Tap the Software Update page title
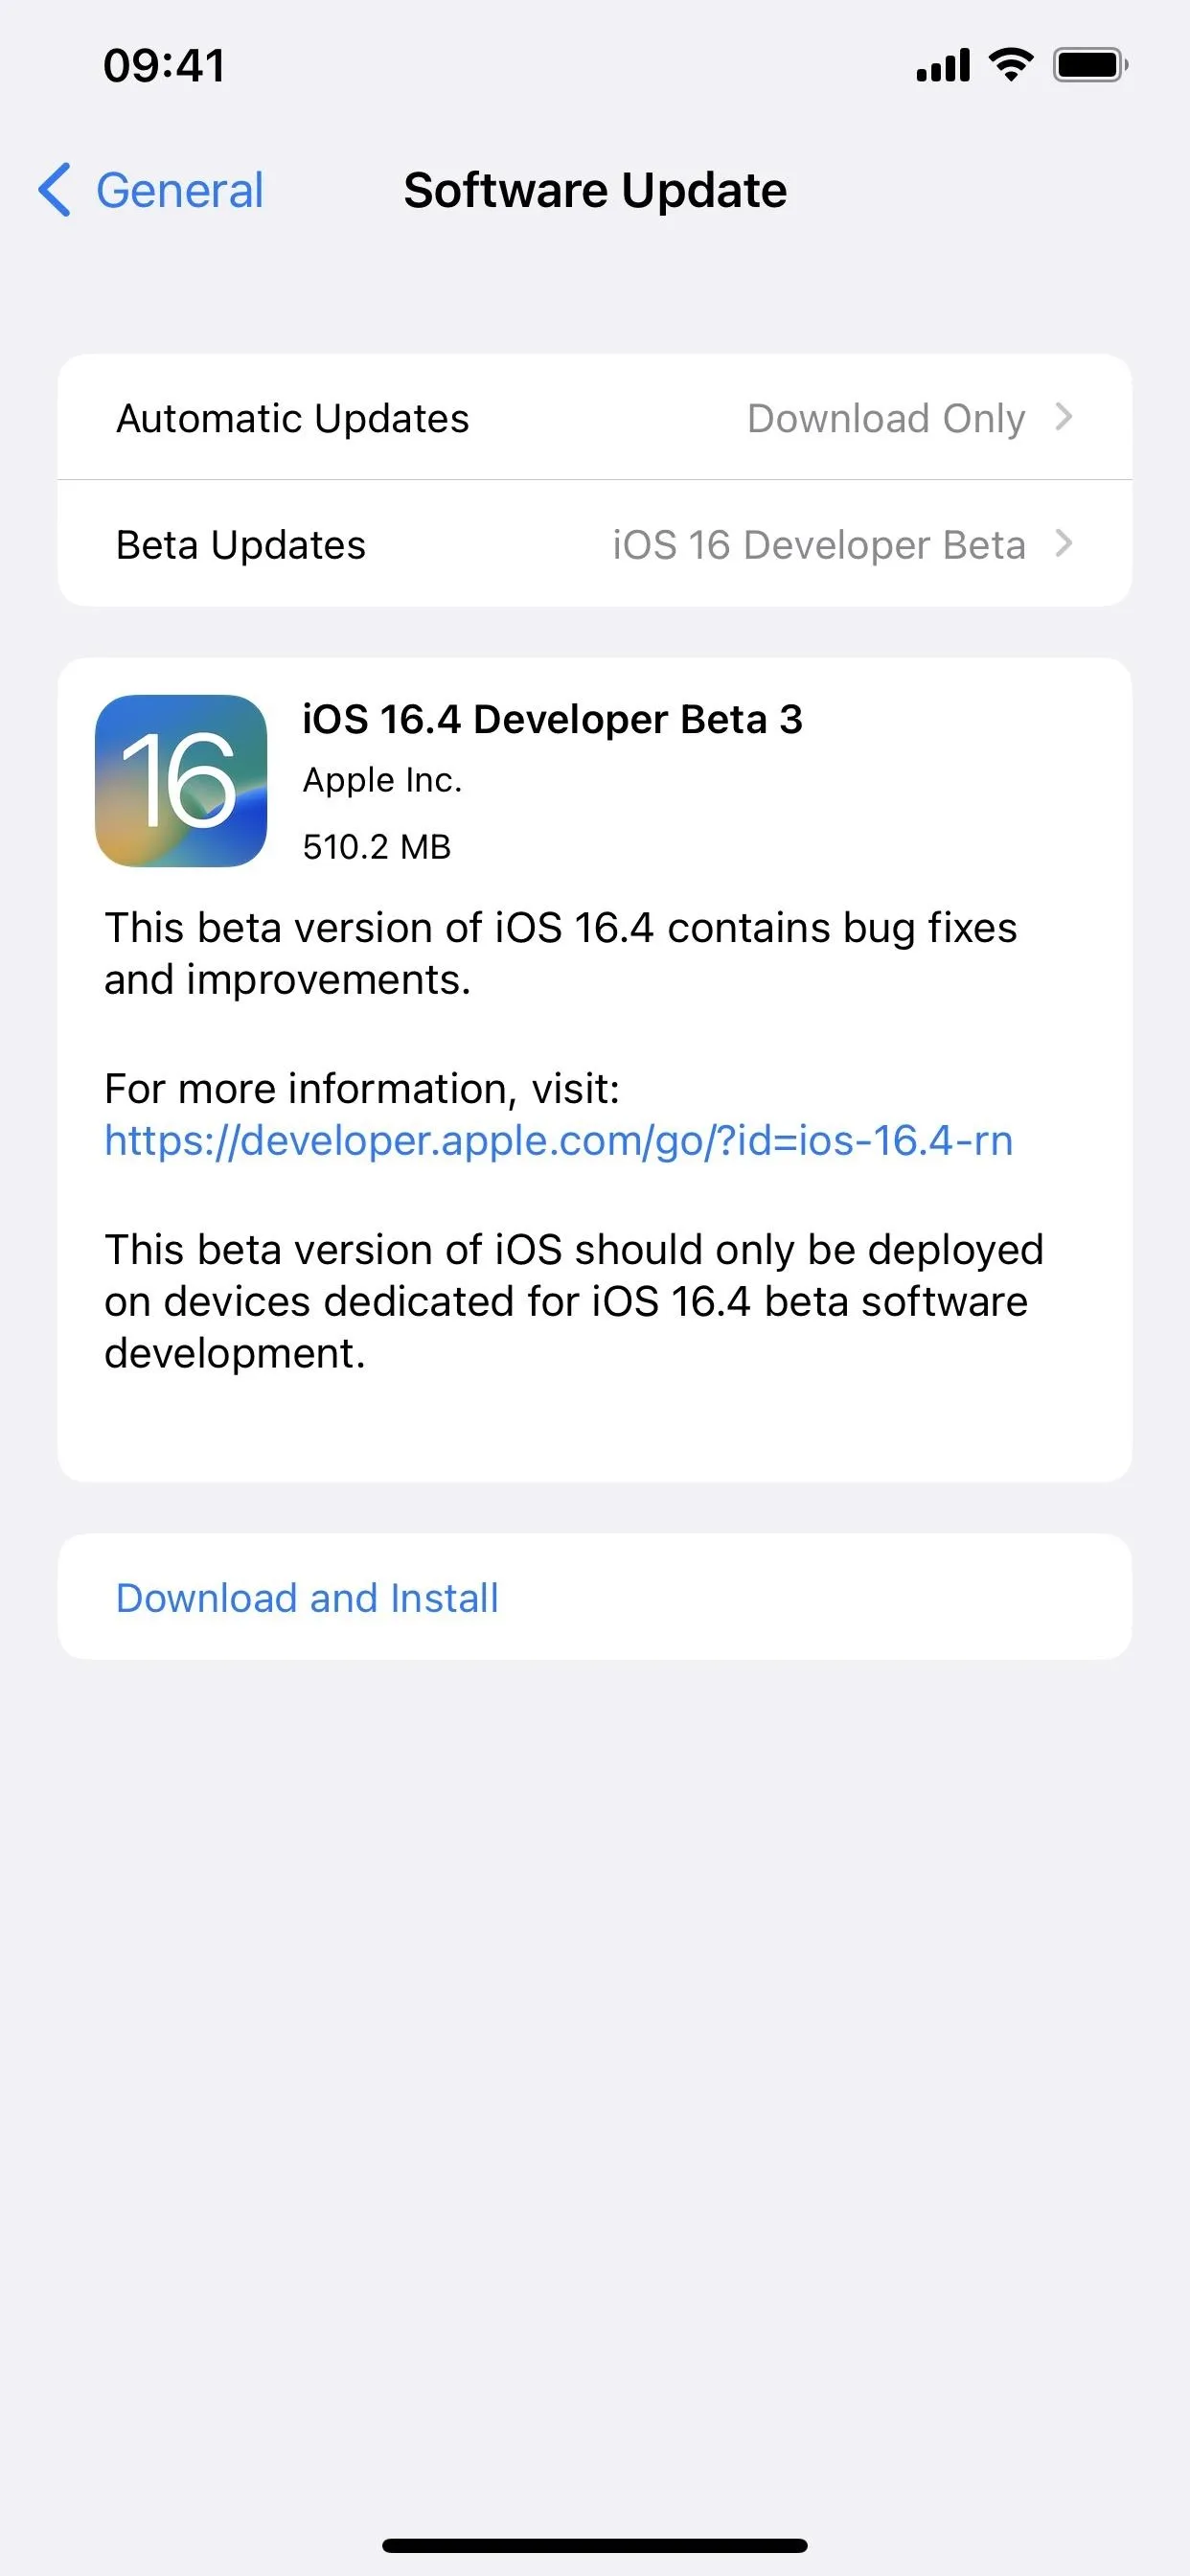 tap(595, 190)
